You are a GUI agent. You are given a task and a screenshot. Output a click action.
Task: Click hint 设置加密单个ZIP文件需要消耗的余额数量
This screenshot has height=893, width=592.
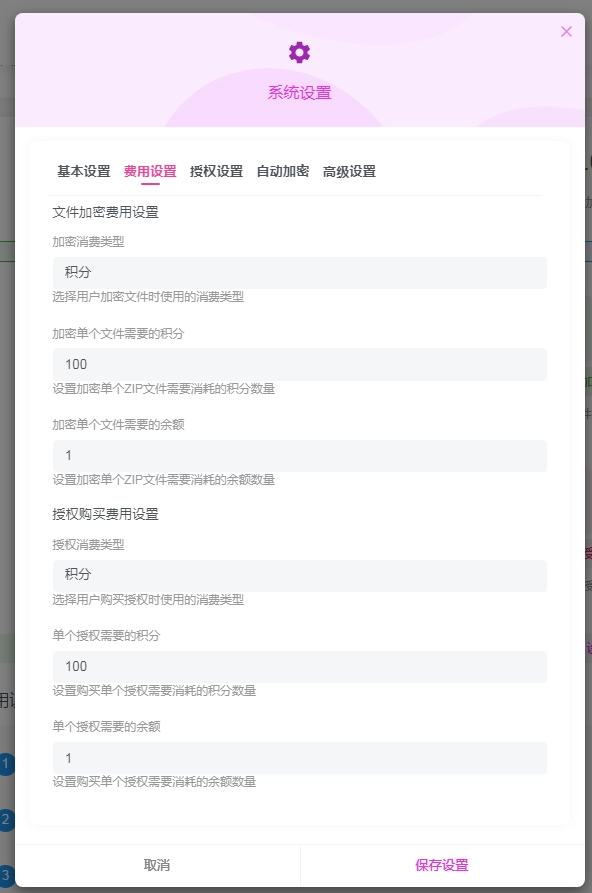(164, 480)
